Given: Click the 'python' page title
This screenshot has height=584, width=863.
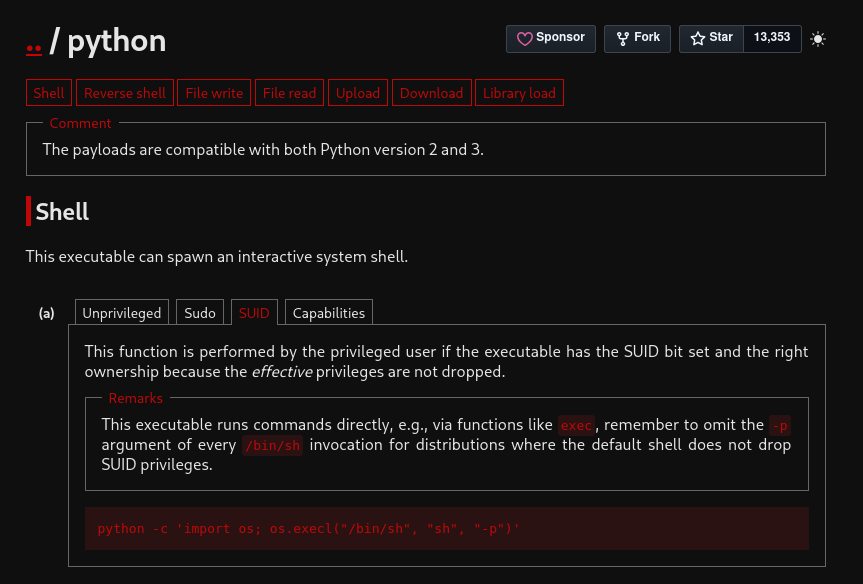Looking at the screenshot, I should 117,41.
